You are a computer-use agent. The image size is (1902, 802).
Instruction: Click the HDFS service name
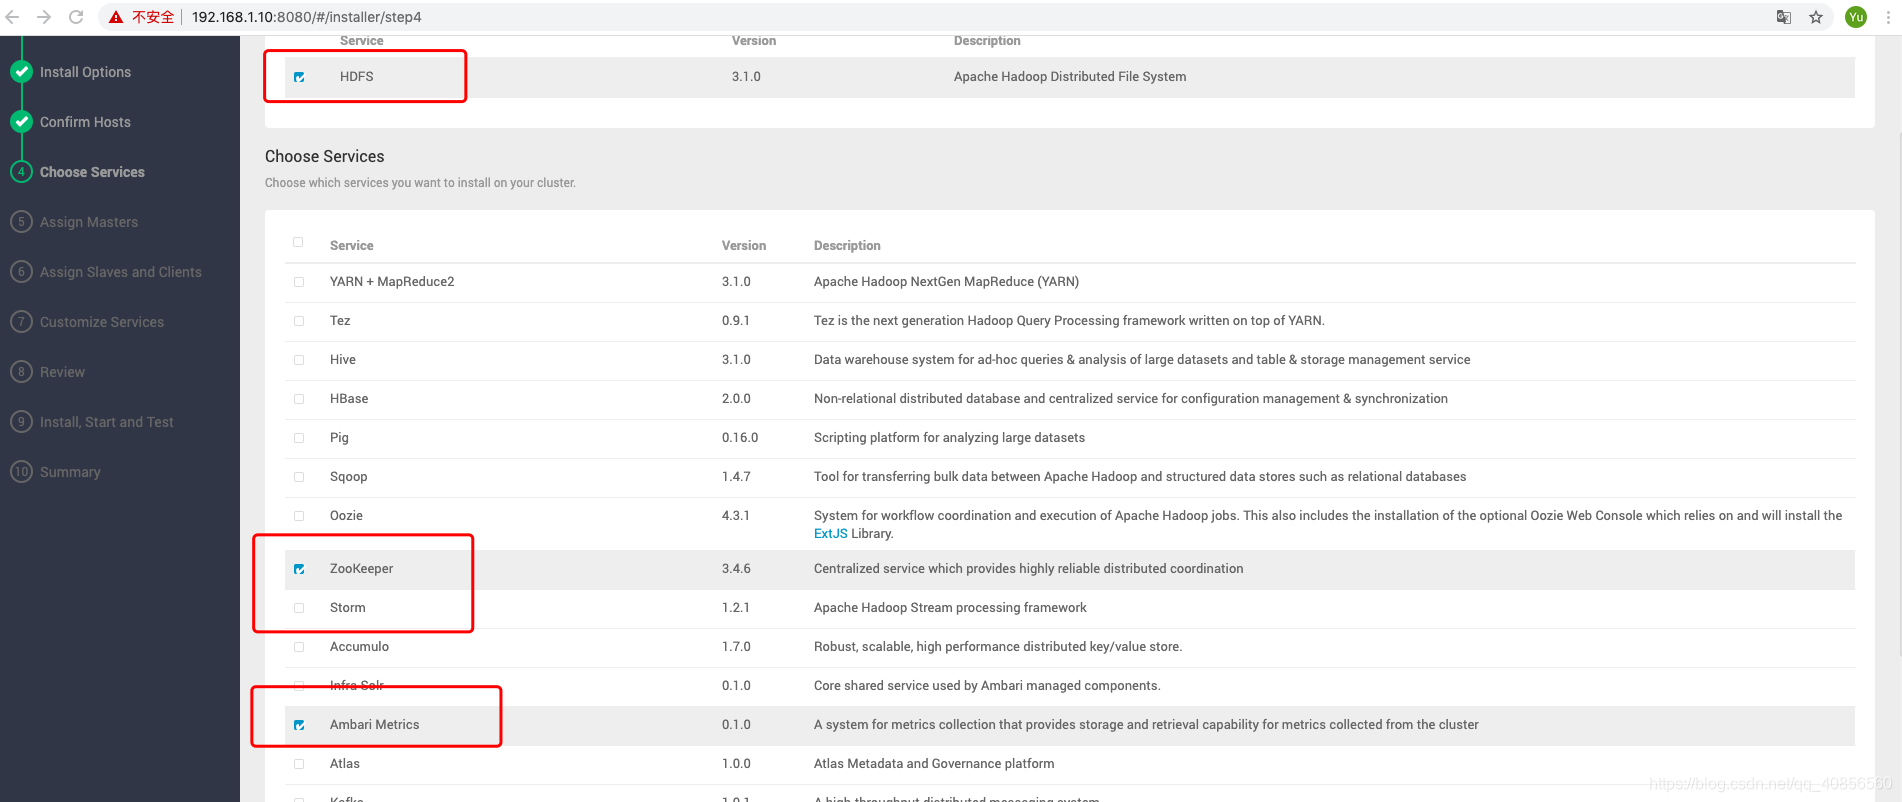357,77
